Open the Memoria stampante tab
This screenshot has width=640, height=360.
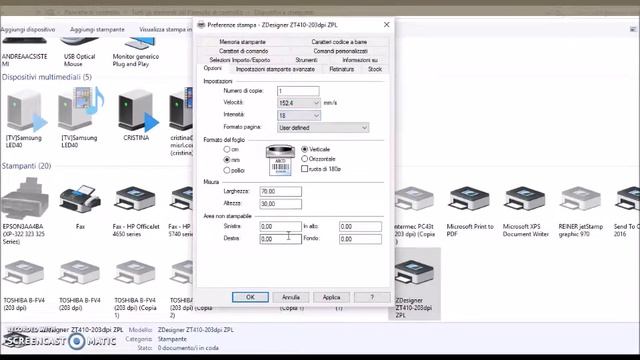tap(242, 42)
